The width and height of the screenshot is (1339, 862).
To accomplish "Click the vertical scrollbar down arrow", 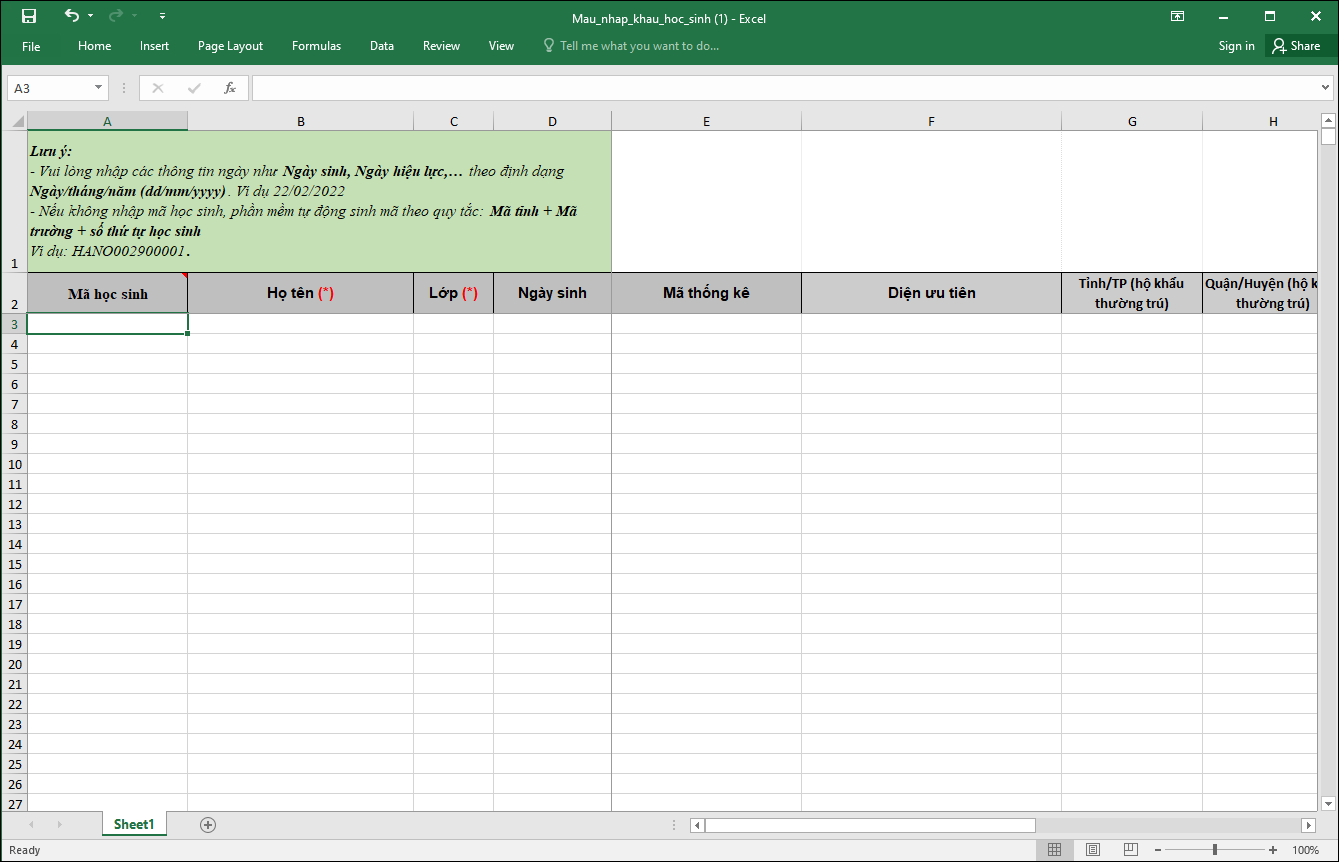I will click(x=1328, y=803).
